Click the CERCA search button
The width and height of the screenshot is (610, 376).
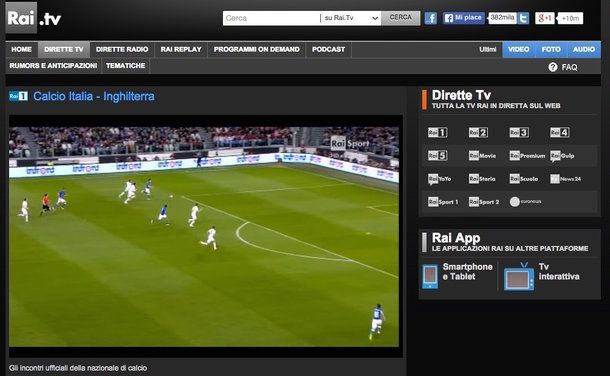pyautogui.click(x=400, y=17)
